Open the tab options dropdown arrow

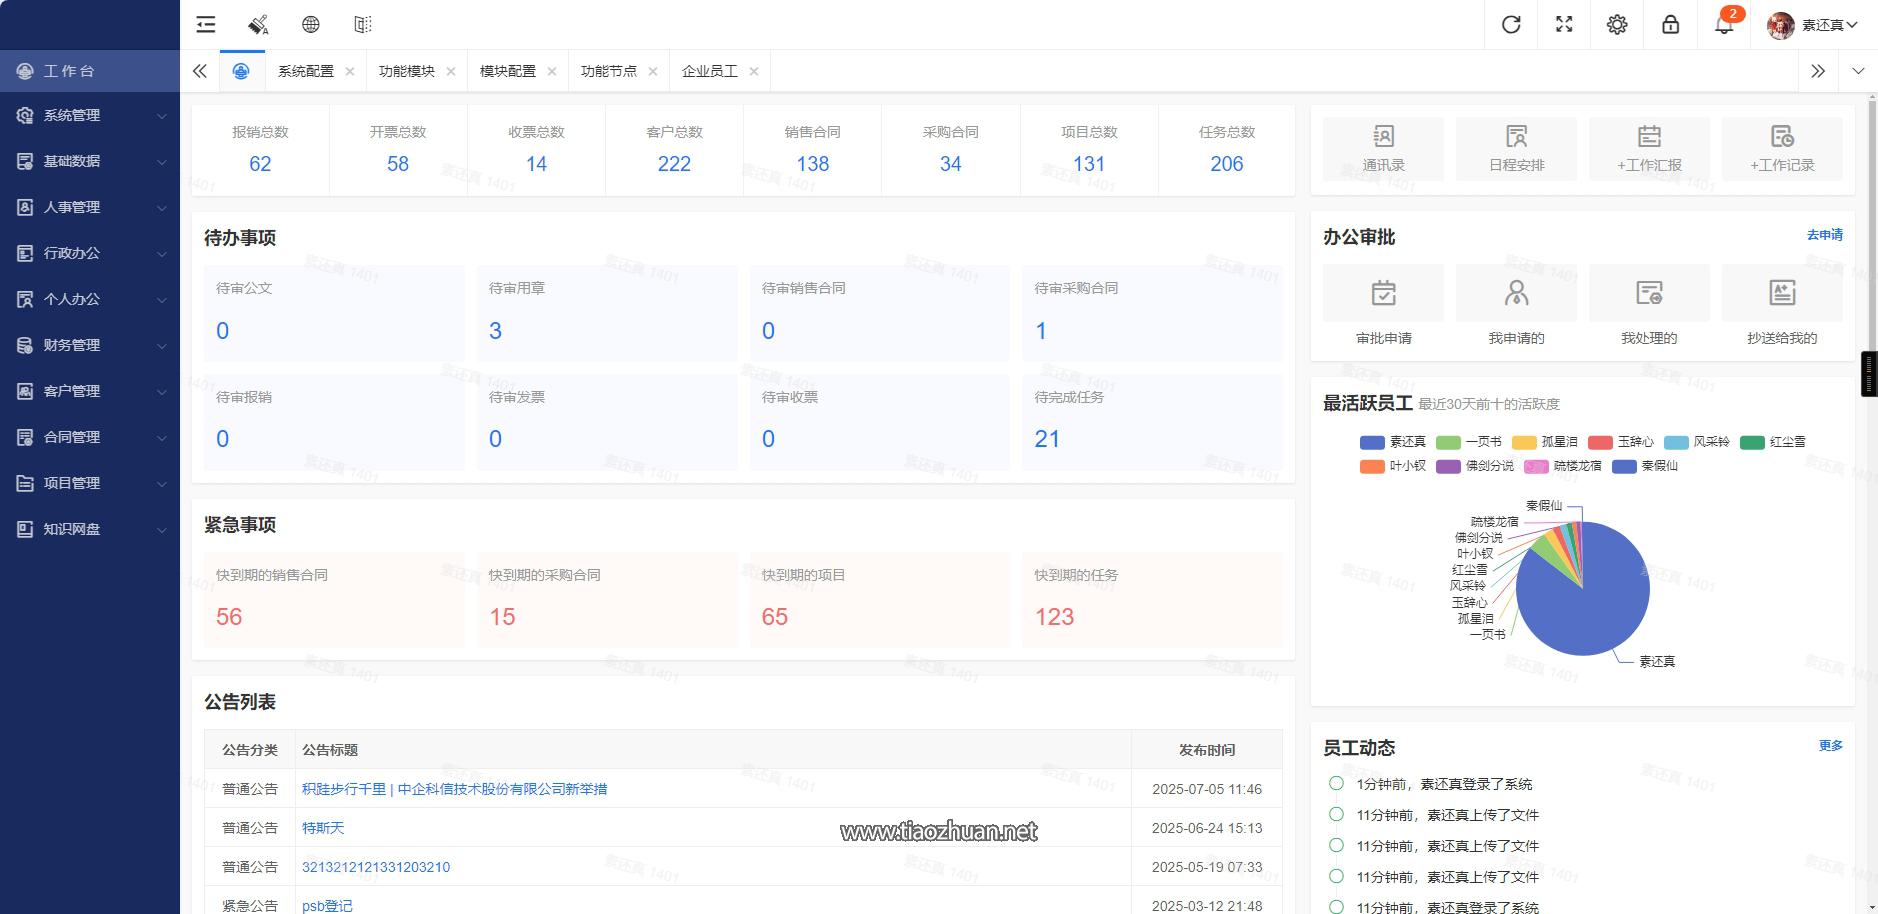coord(1858,71)
